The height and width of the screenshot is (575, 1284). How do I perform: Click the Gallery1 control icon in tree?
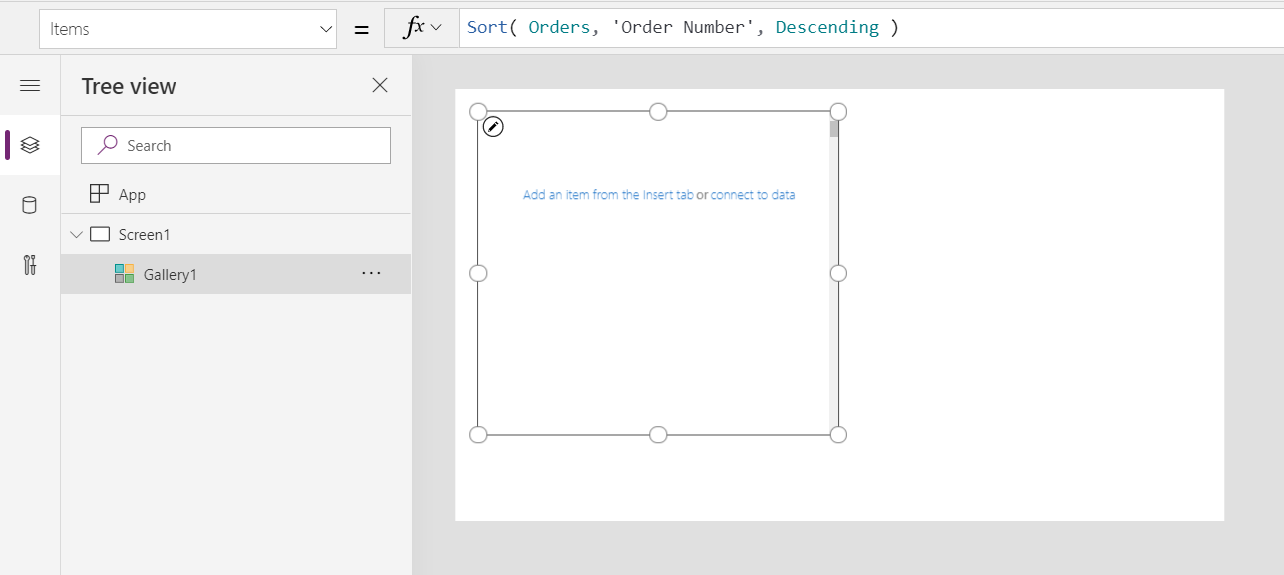pos(124,274)
